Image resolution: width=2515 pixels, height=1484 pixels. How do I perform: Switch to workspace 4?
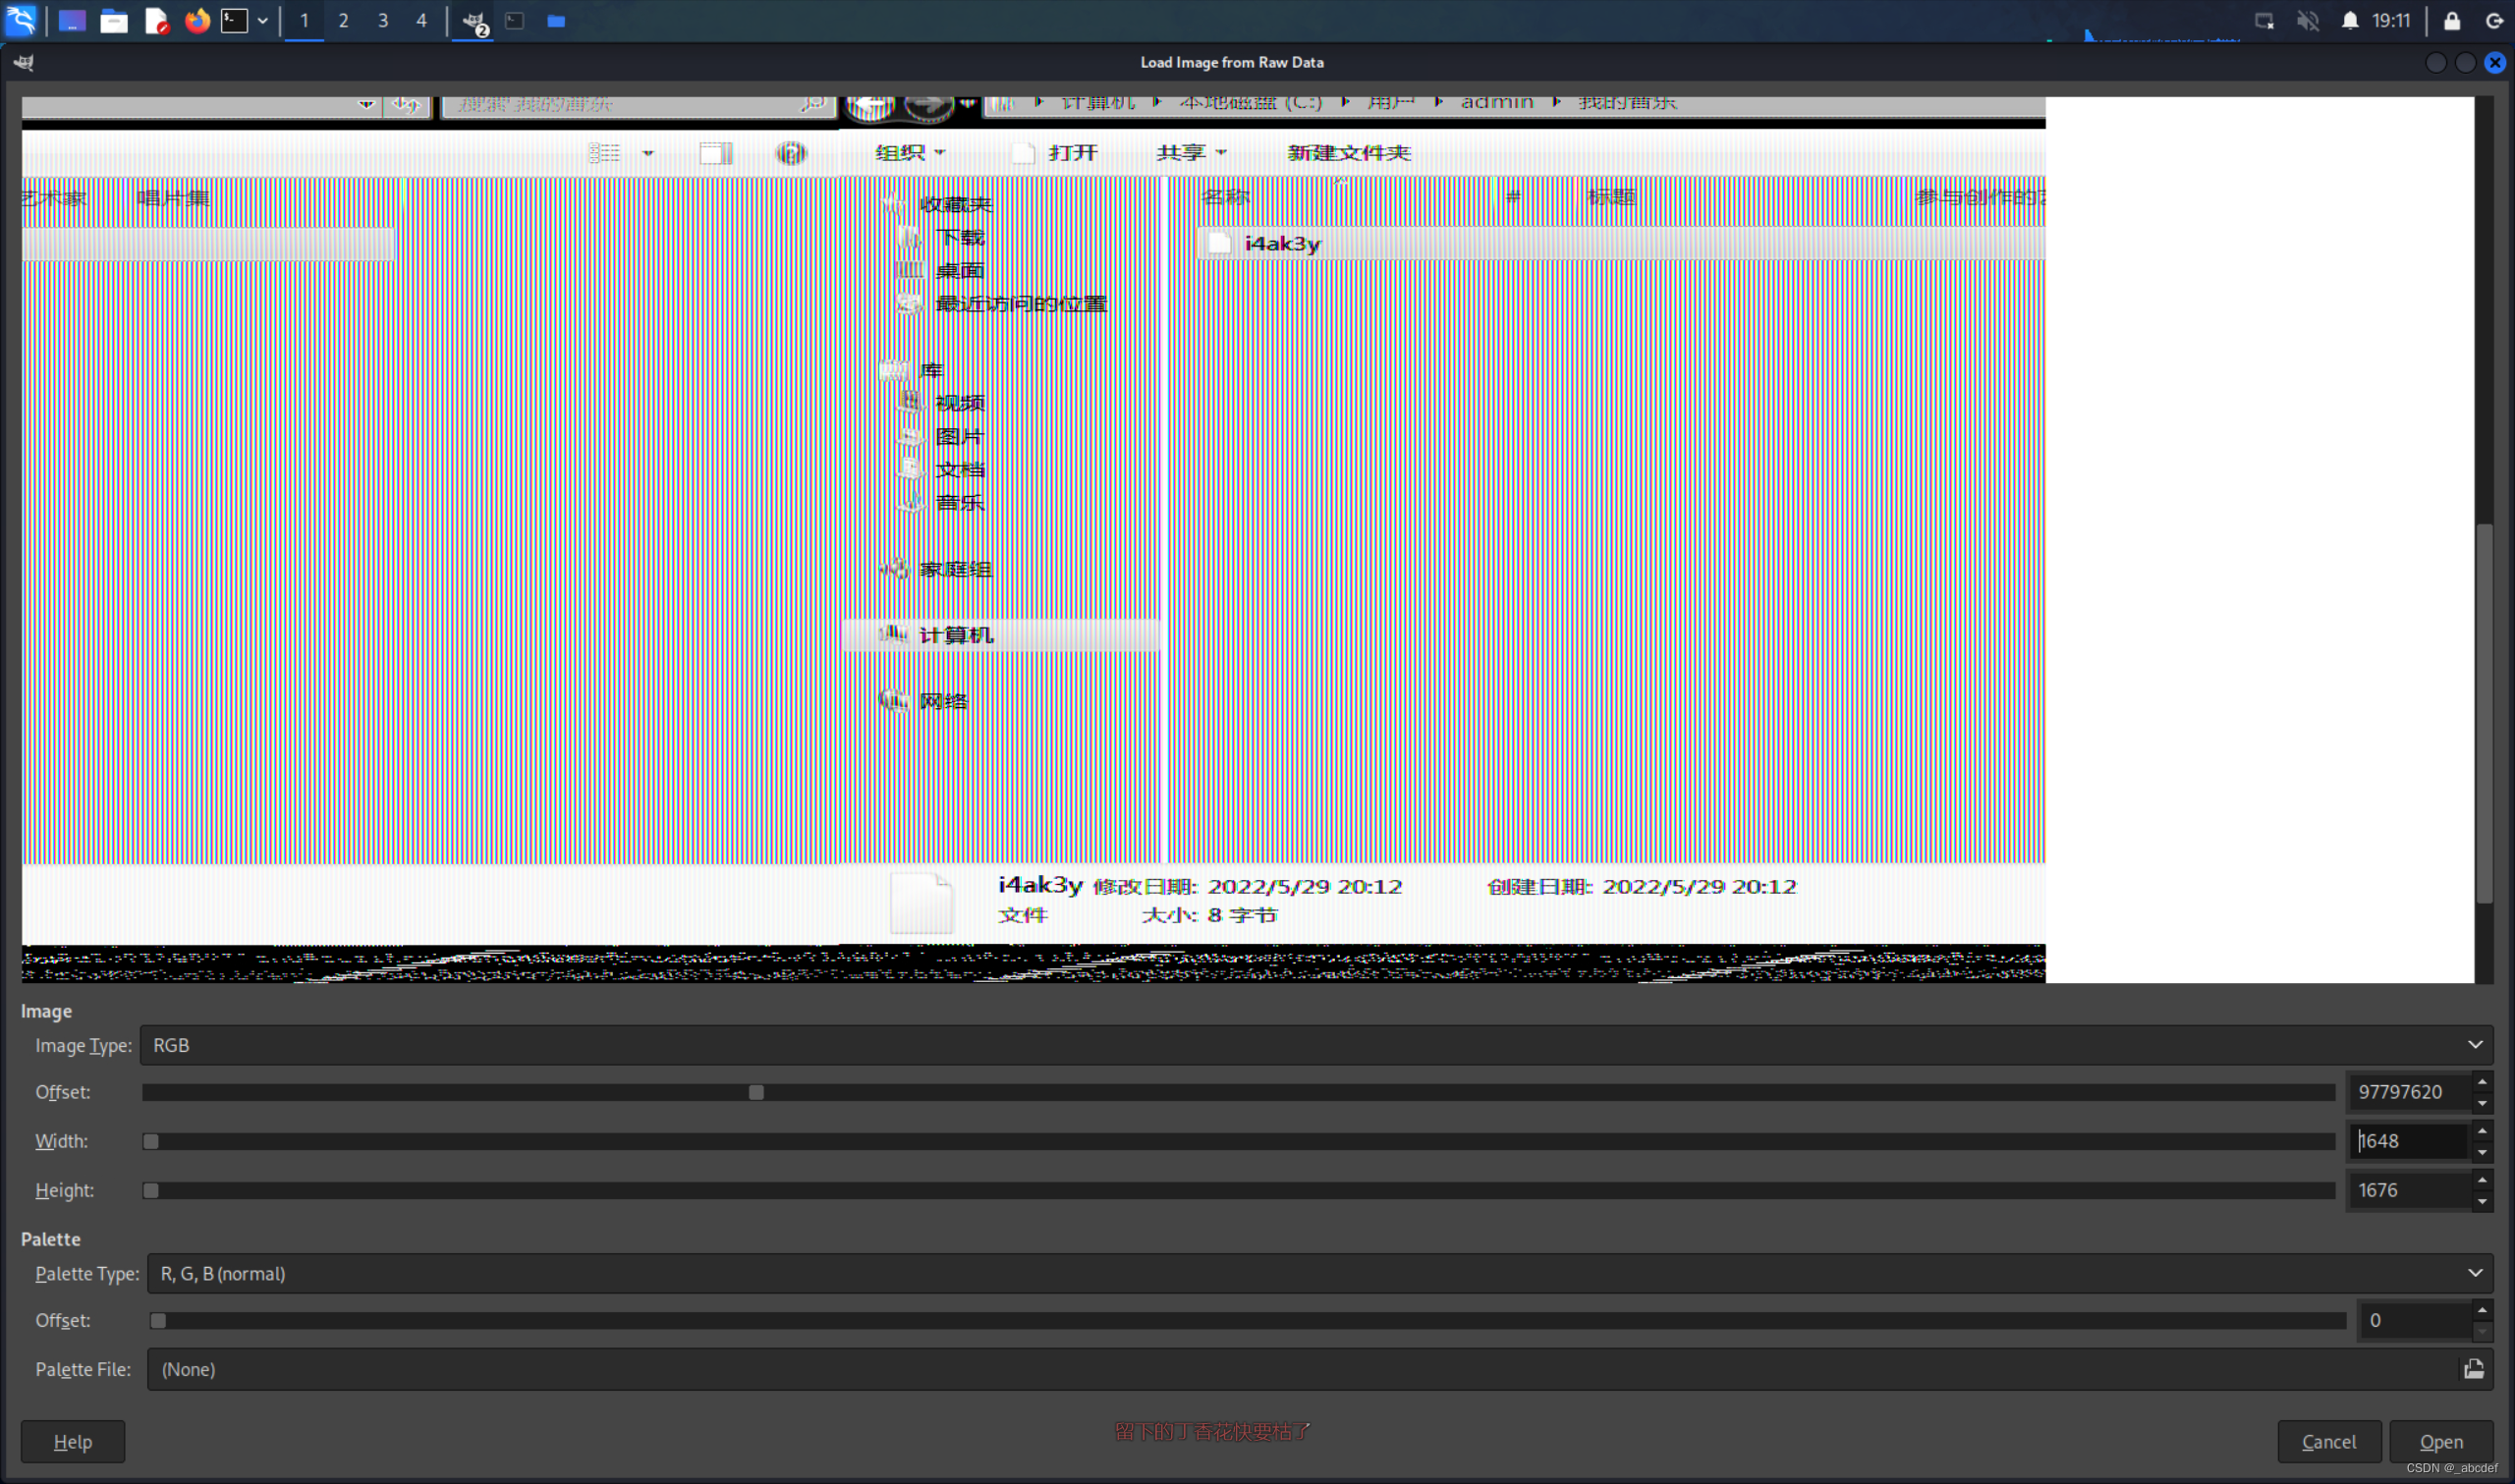[x=421, y=20]
